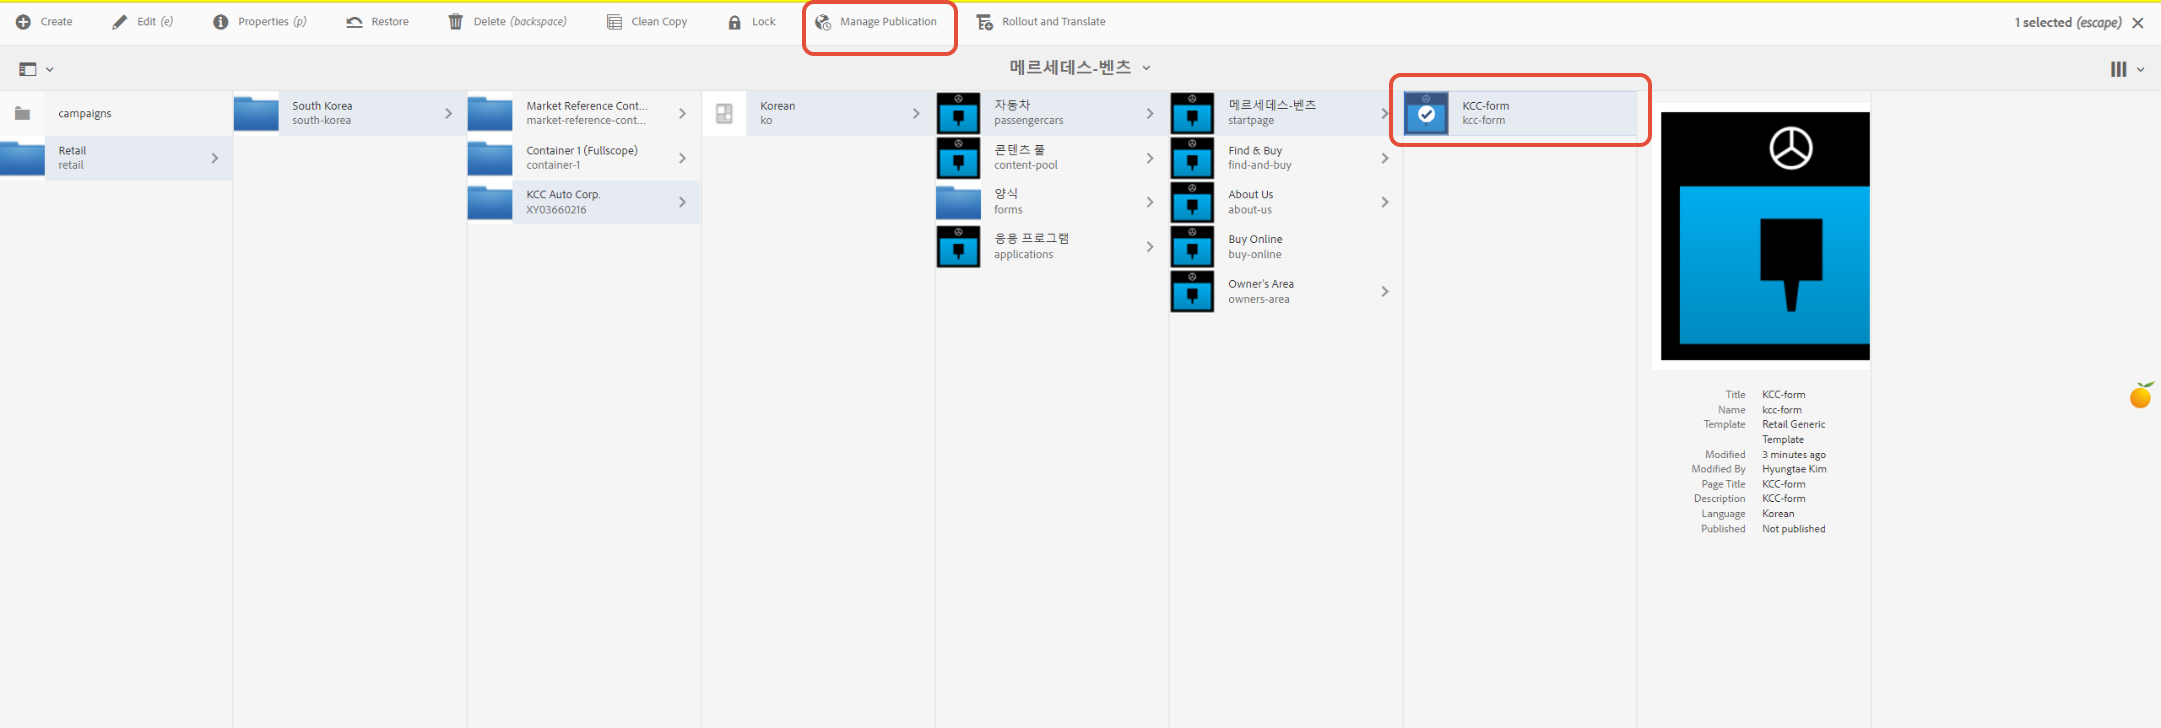Expand the South Korea chevron
Viewport: 2161px width, 728px height.
tap(449, 113)
